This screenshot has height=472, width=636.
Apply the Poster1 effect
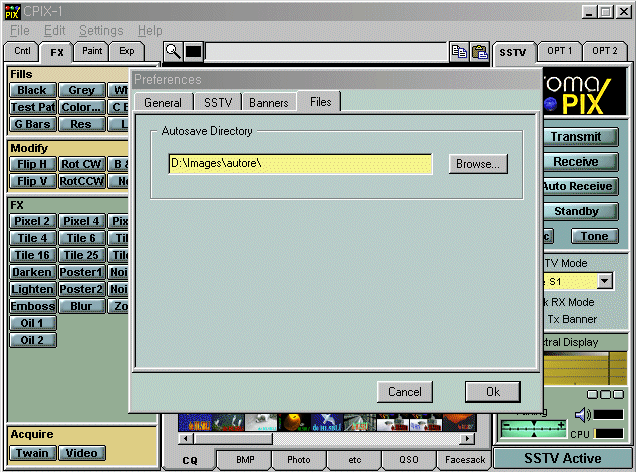tap(82, 272)
